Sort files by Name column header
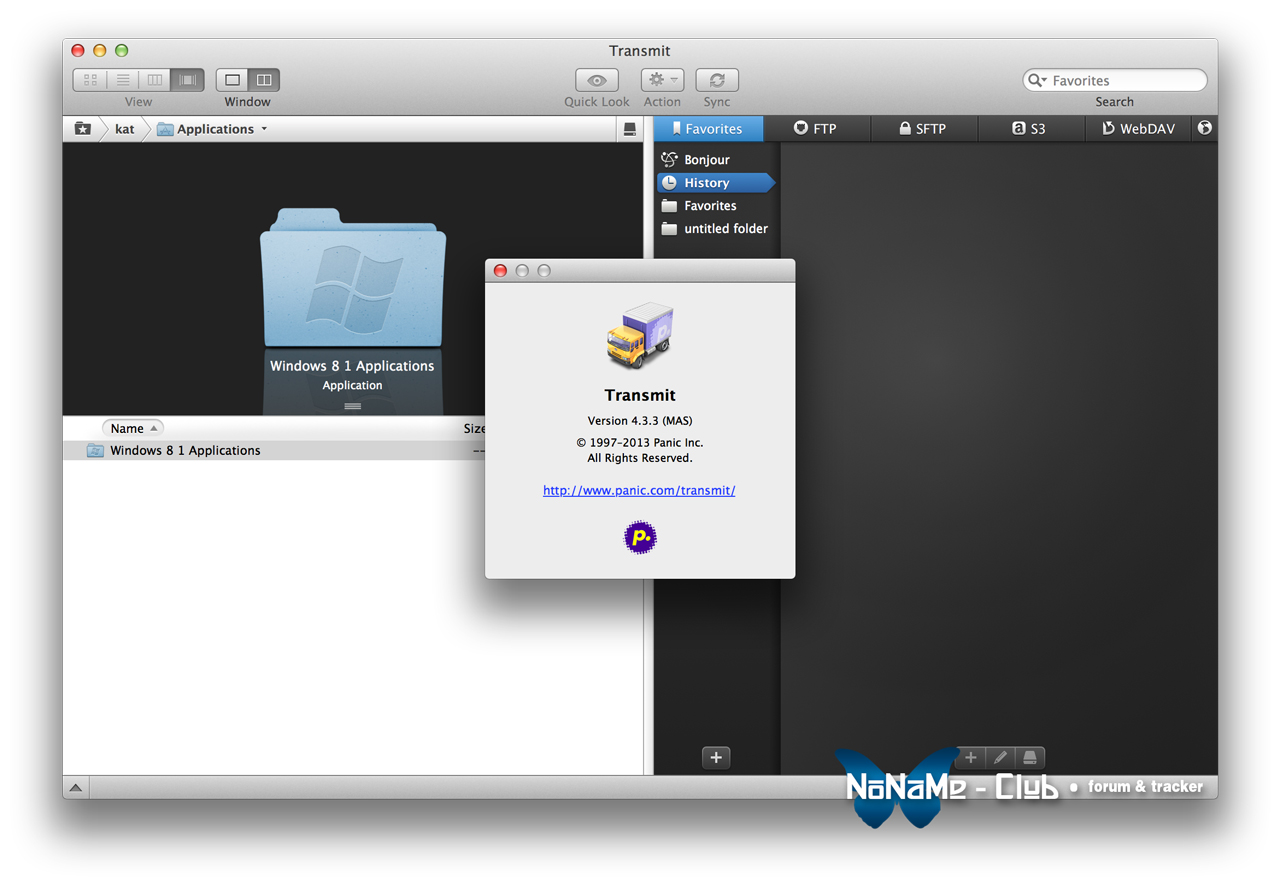Screen dimensions: 1280x885 click(132, 428)
